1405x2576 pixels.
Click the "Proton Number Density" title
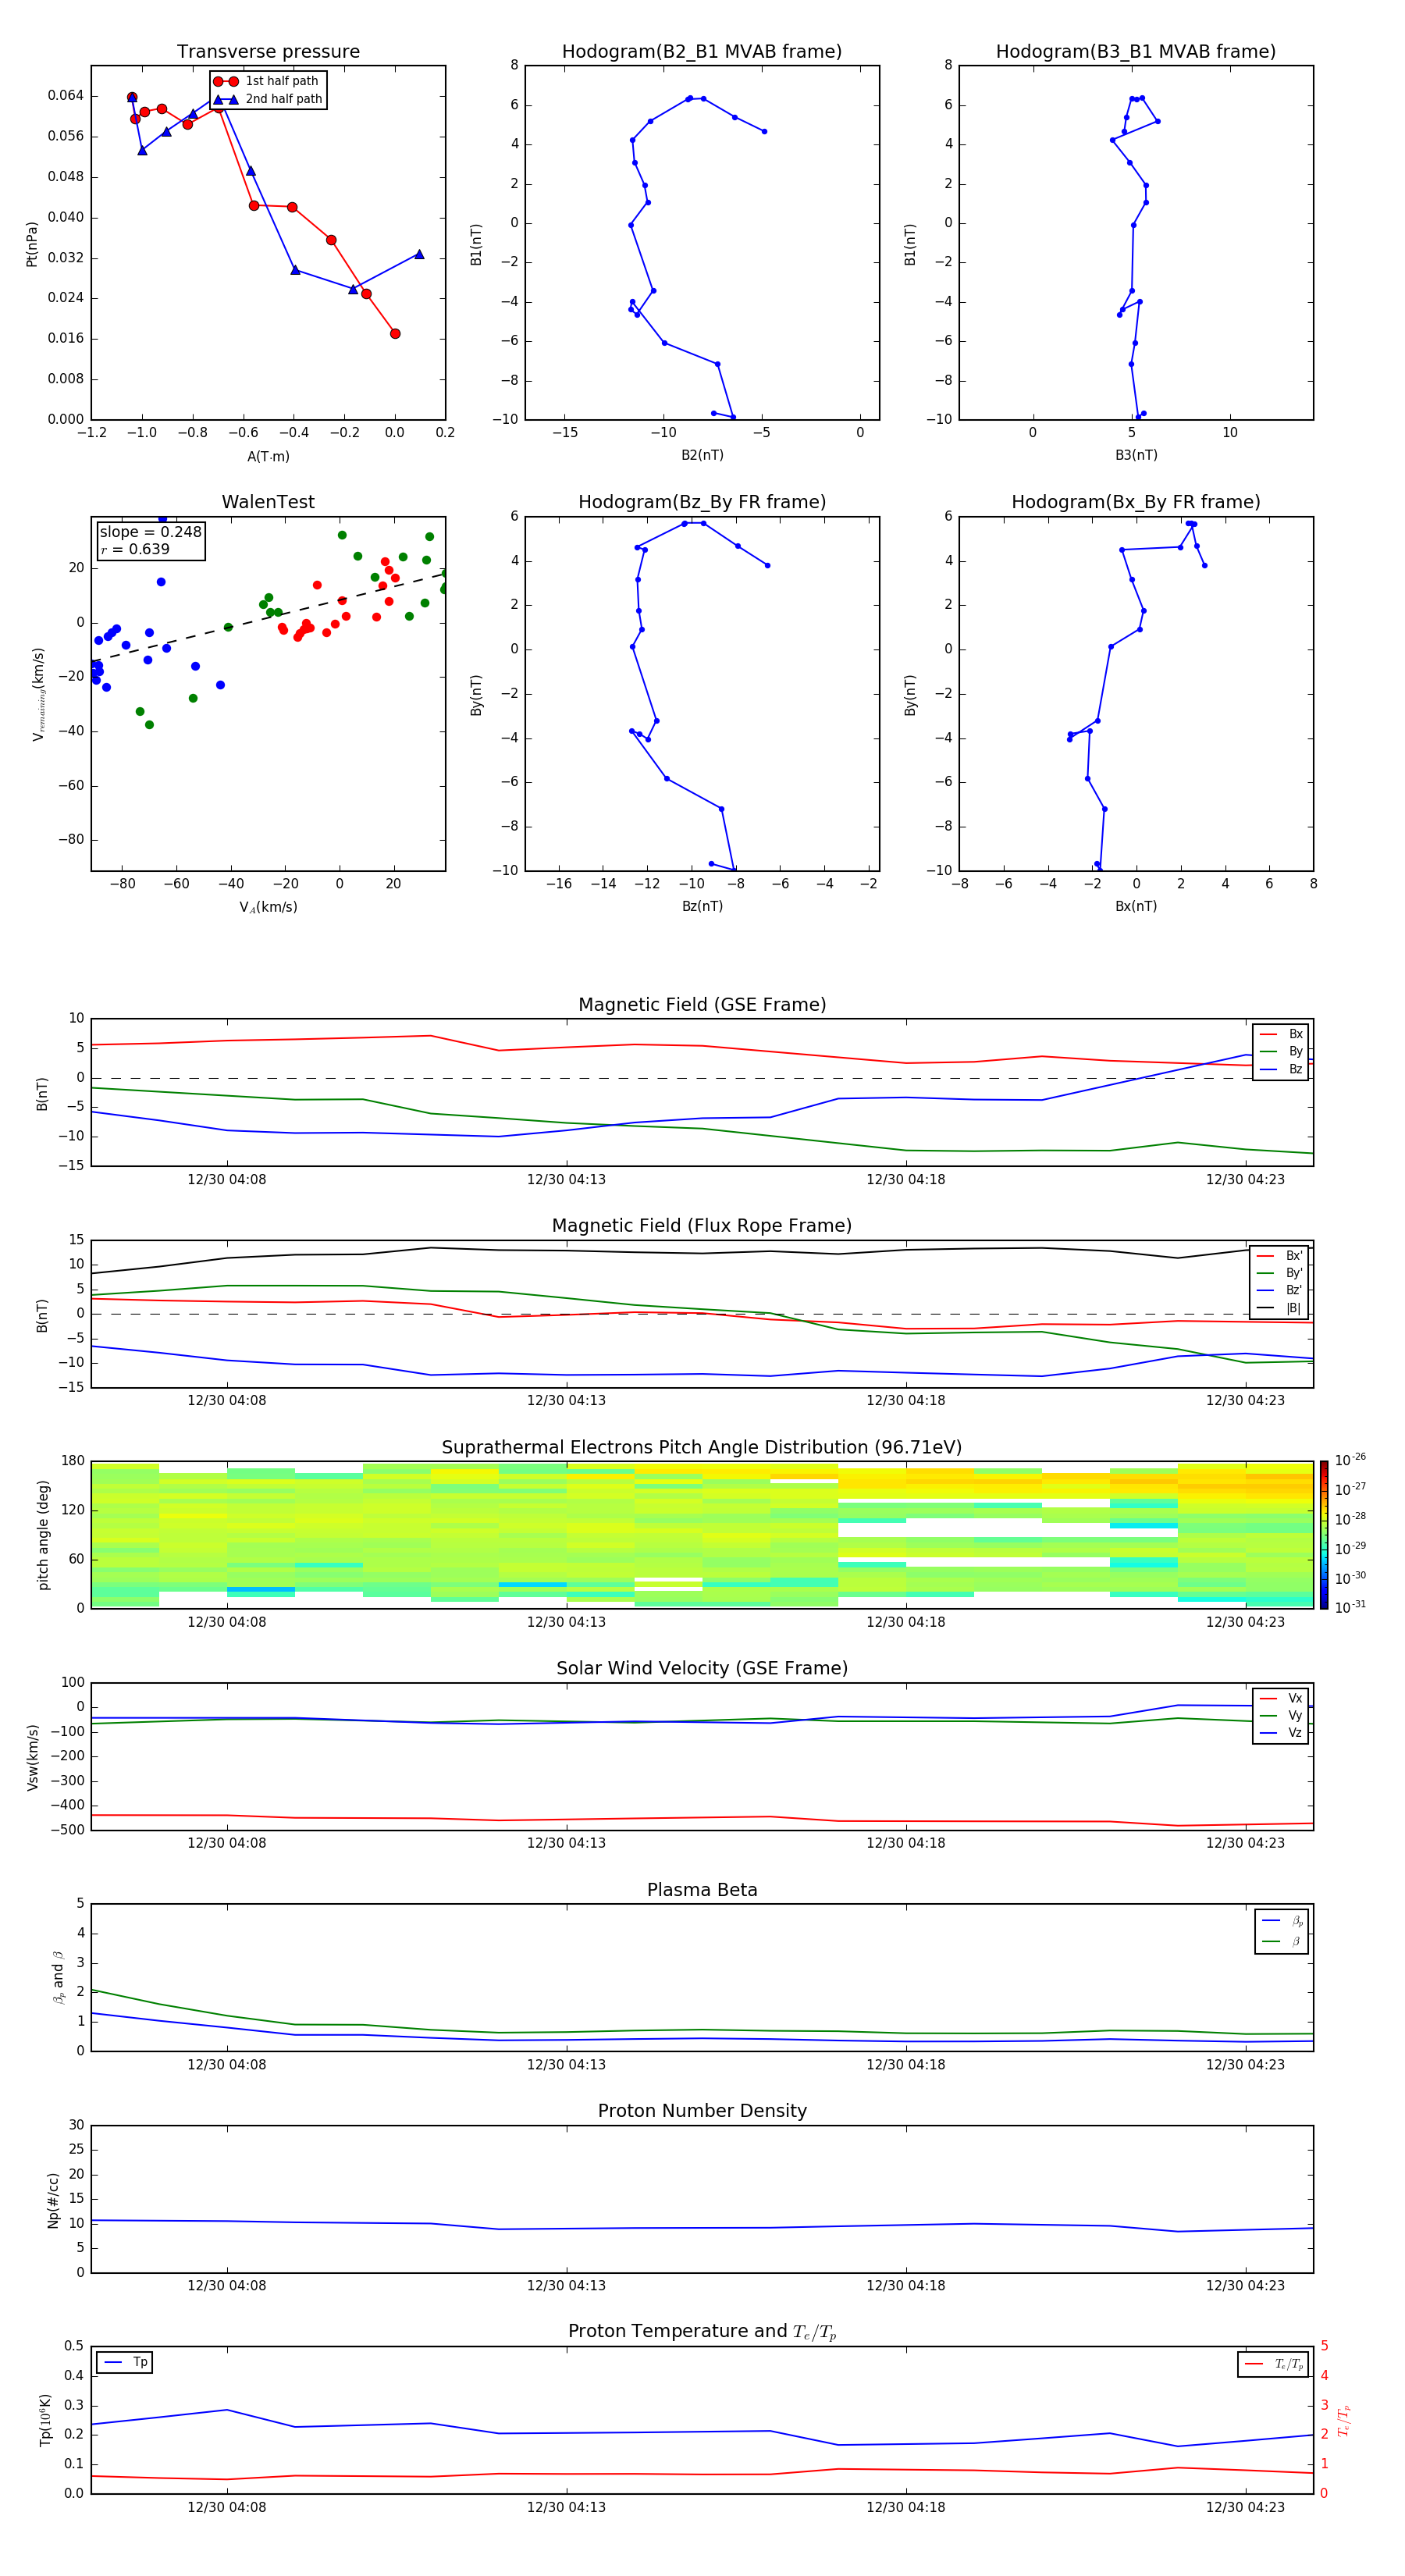(702, 2111)
